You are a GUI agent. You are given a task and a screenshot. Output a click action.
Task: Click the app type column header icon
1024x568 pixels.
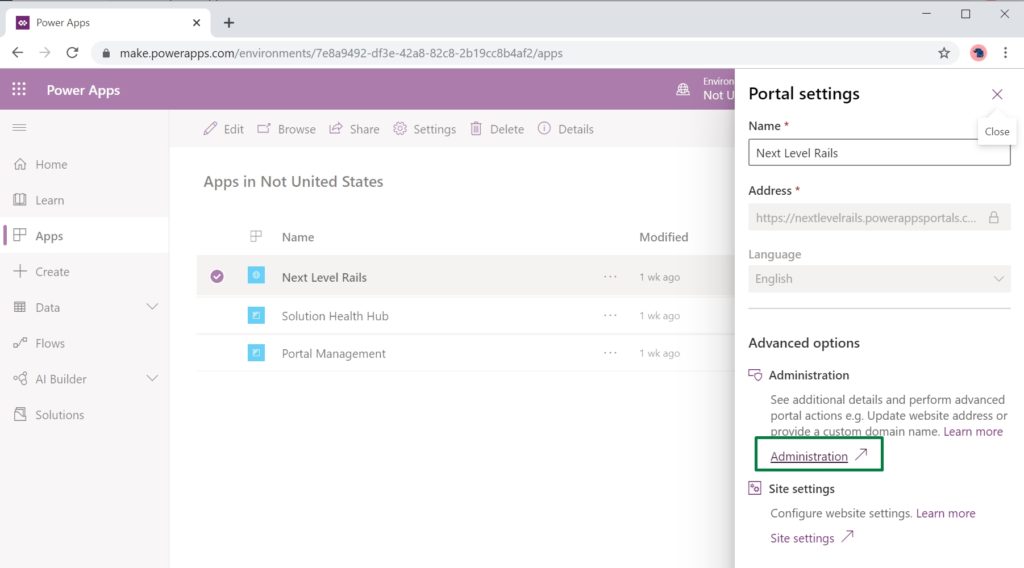(x=256, y=236)
